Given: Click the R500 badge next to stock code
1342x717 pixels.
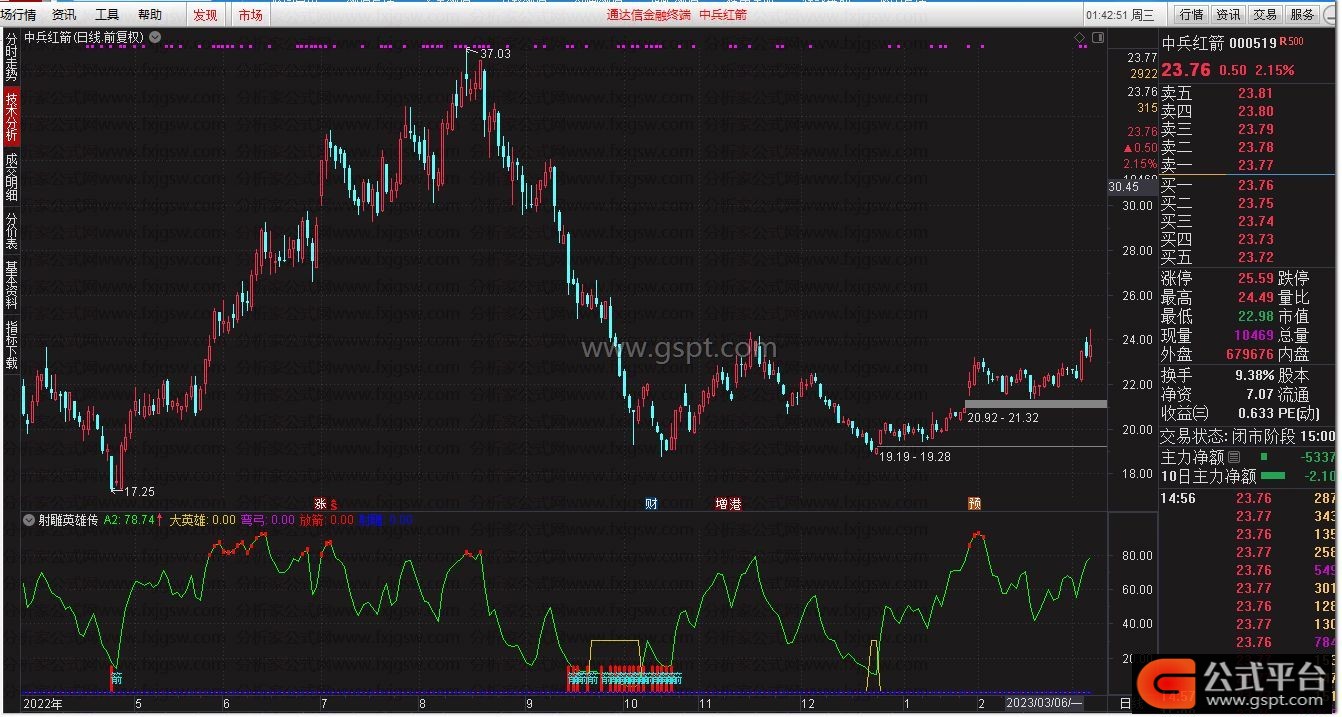Looking at the screenshot, I should pyautogui.click(x=1292, y=42).
